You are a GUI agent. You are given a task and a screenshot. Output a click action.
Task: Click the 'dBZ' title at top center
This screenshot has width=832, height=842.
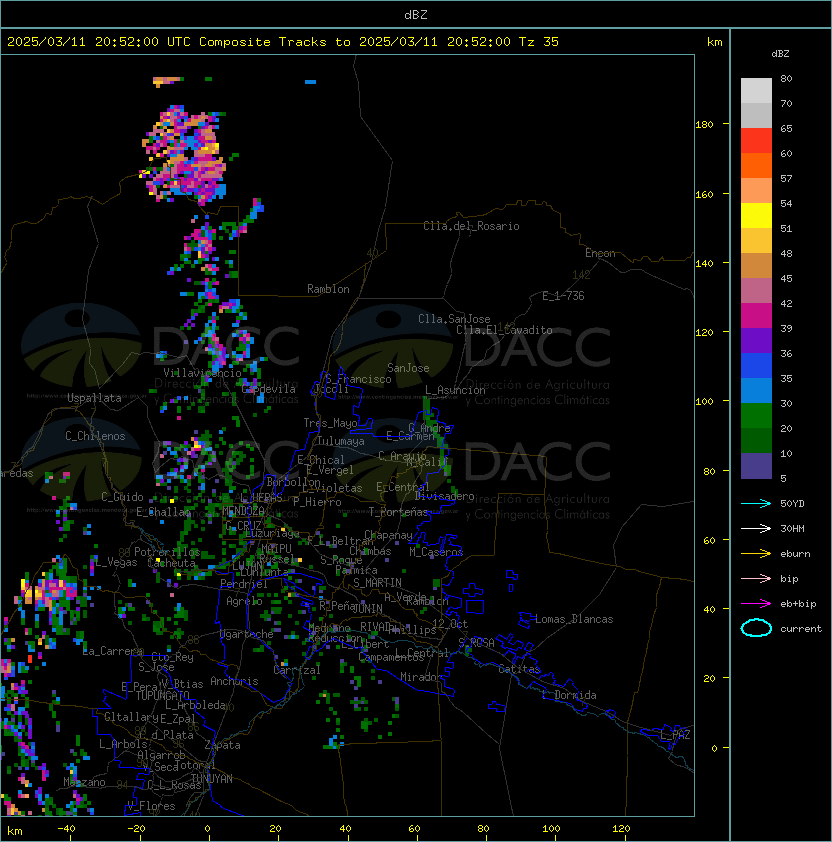click(416, 15)
